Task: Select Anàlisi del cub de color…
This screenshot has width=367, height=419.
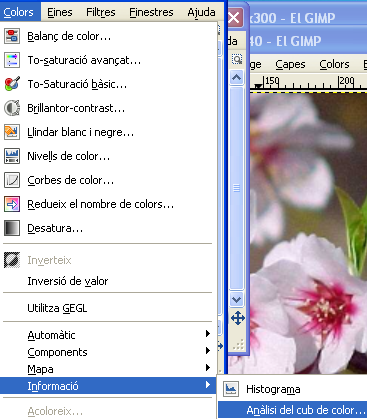Action: 292,410
